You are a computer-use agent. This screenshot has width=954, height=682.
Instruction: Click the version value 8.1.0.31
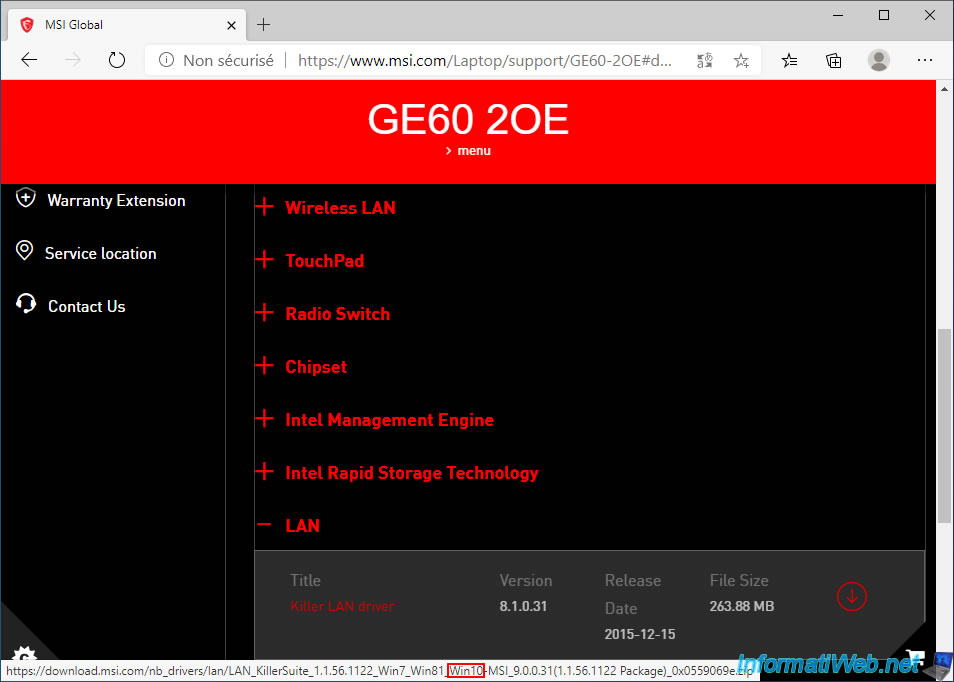pyautogui.click(x=523, y=606)
